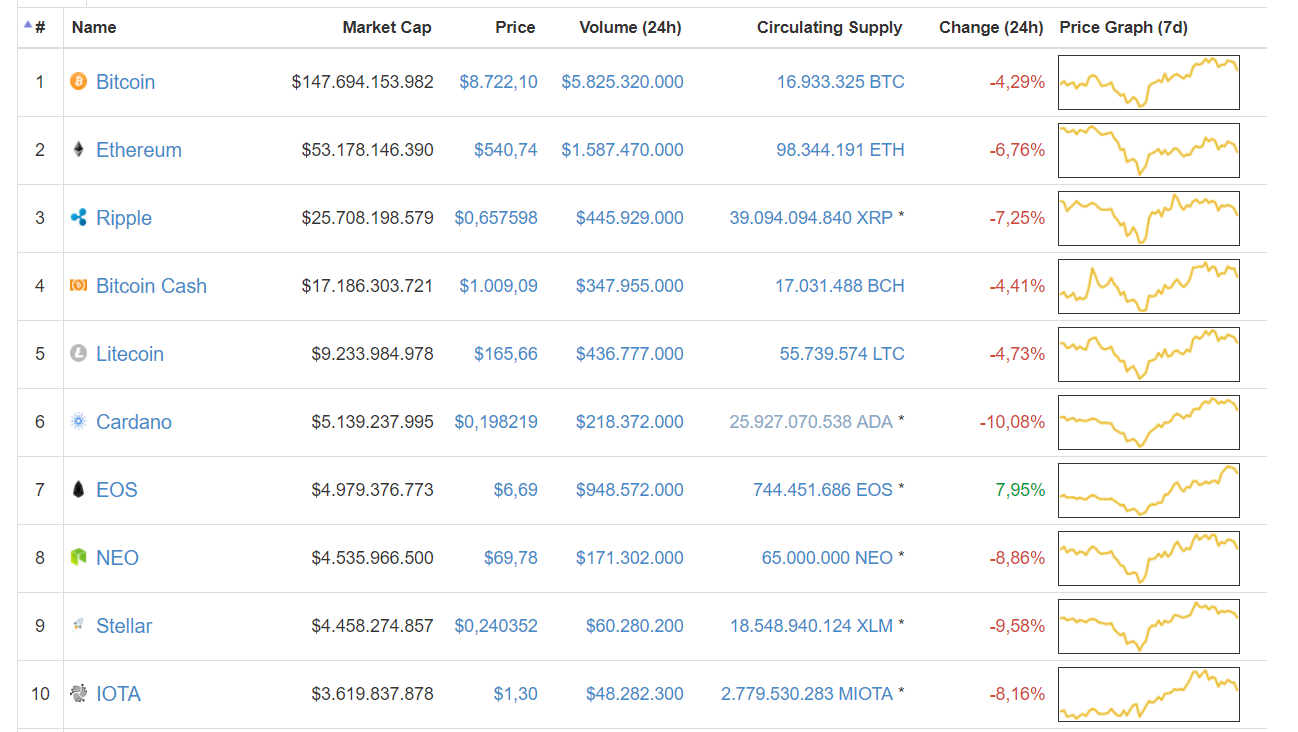
Task: Click the Litecoin logo icon
Action: pos(79,353)
